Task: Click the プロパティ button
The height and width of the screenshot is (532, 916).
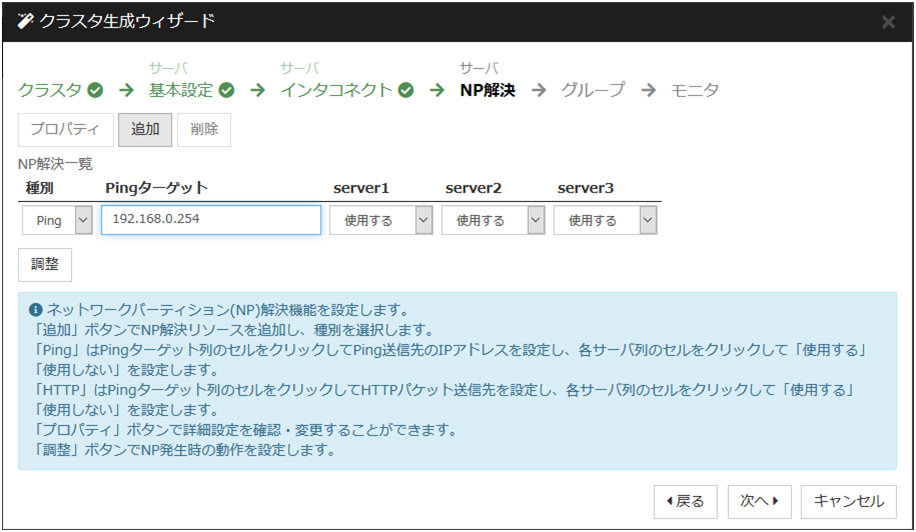Action: click(x=64, y=130)
